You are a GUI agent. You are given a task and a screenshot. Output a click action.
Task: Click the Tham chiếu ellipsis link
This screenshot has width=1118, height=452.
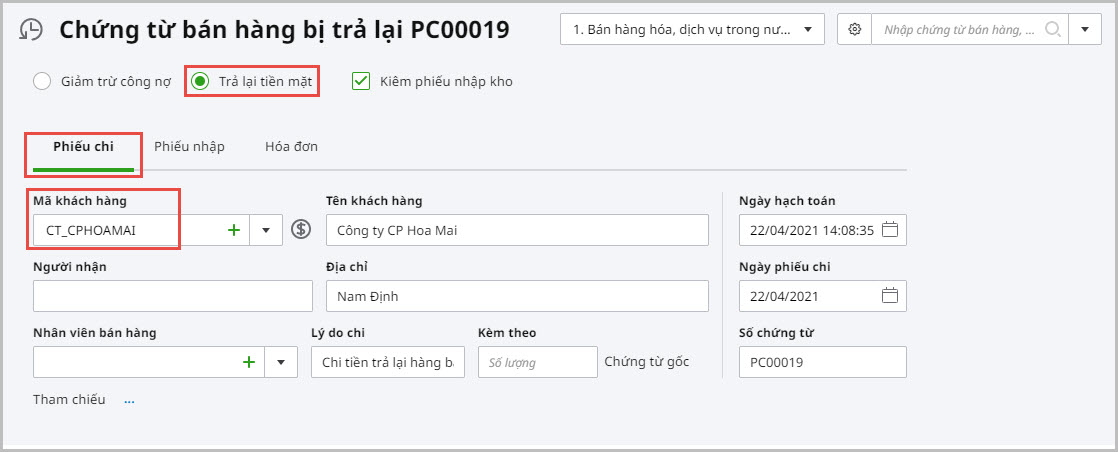tap(129, 400)
